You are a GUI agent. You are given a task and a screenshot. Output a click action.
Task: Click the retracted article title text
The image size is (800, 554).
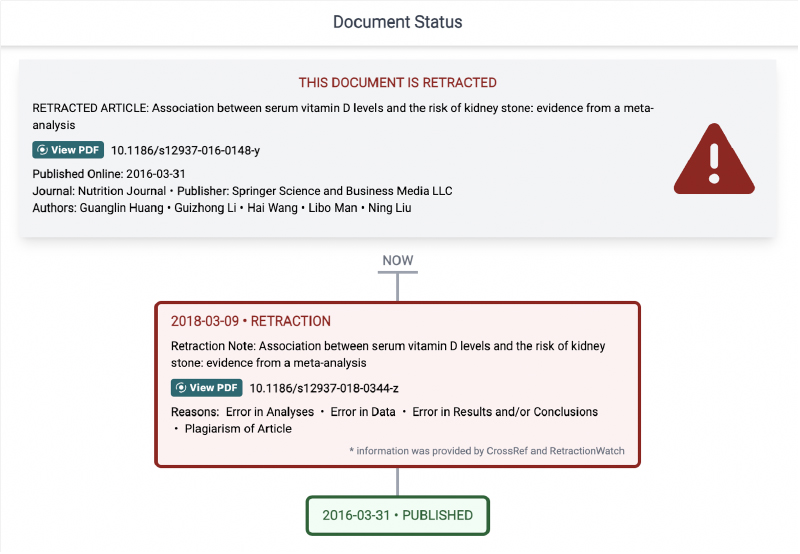pos(343,116)
